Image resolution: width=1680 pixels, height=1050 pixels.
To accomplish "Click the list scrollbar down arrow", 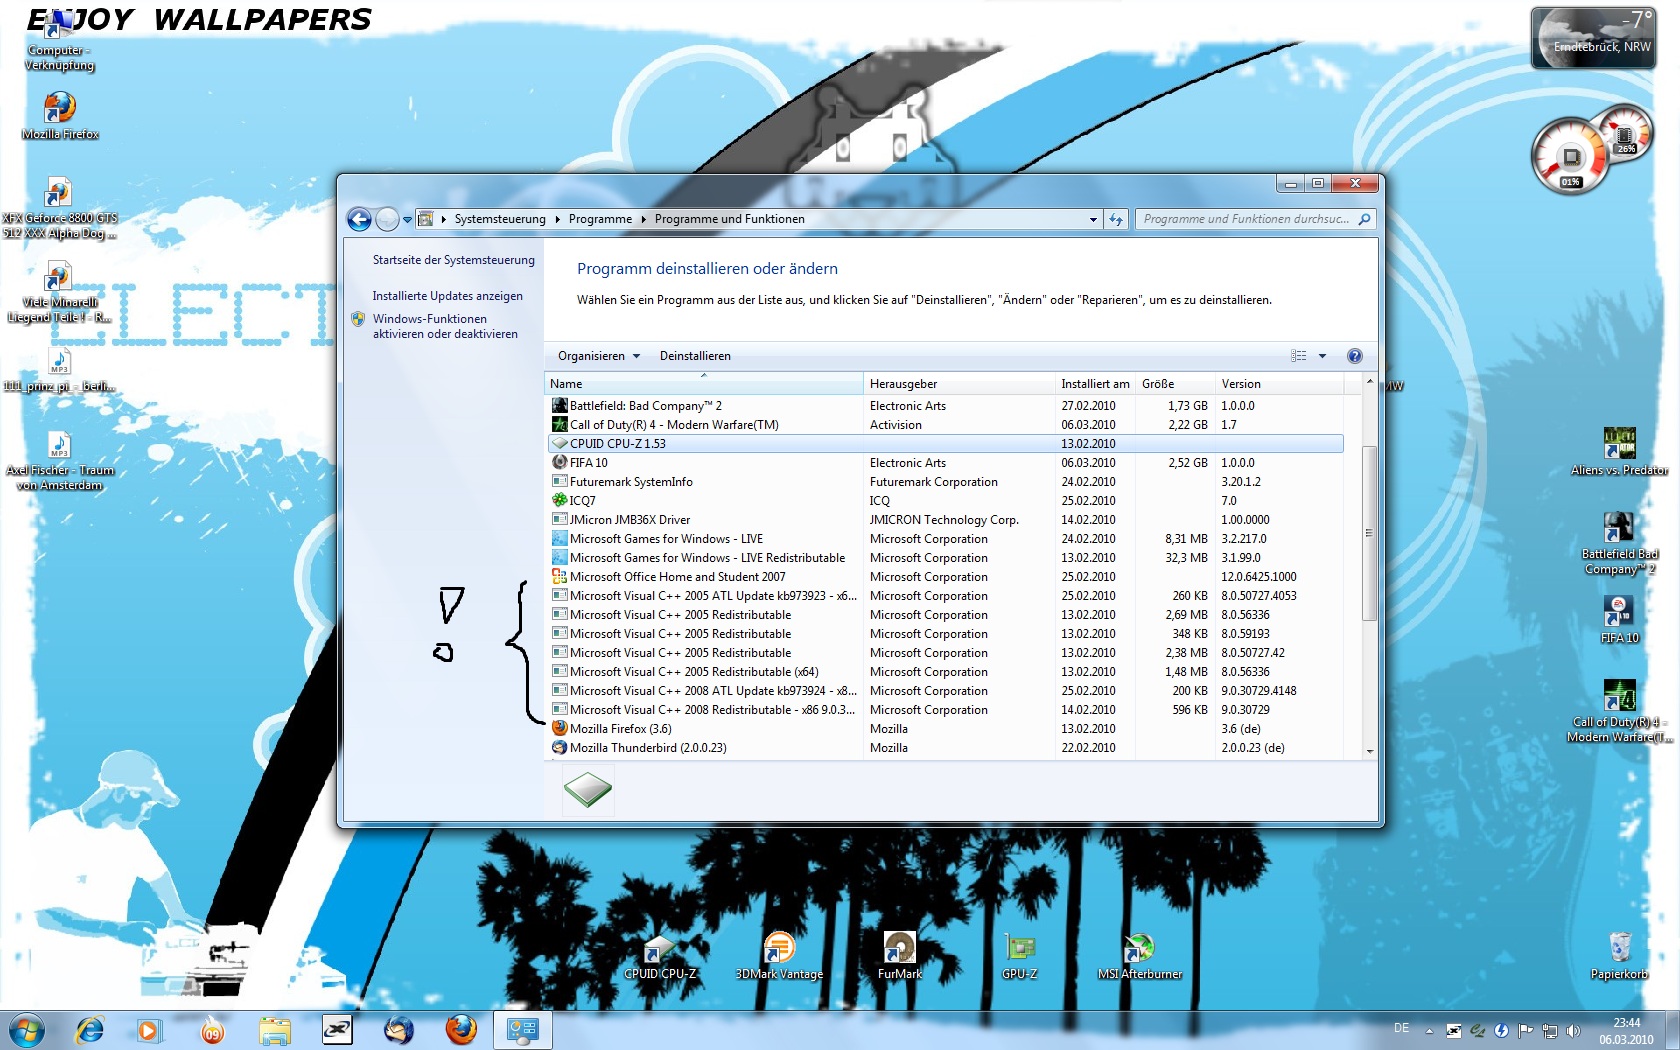I will [1370, 751].
